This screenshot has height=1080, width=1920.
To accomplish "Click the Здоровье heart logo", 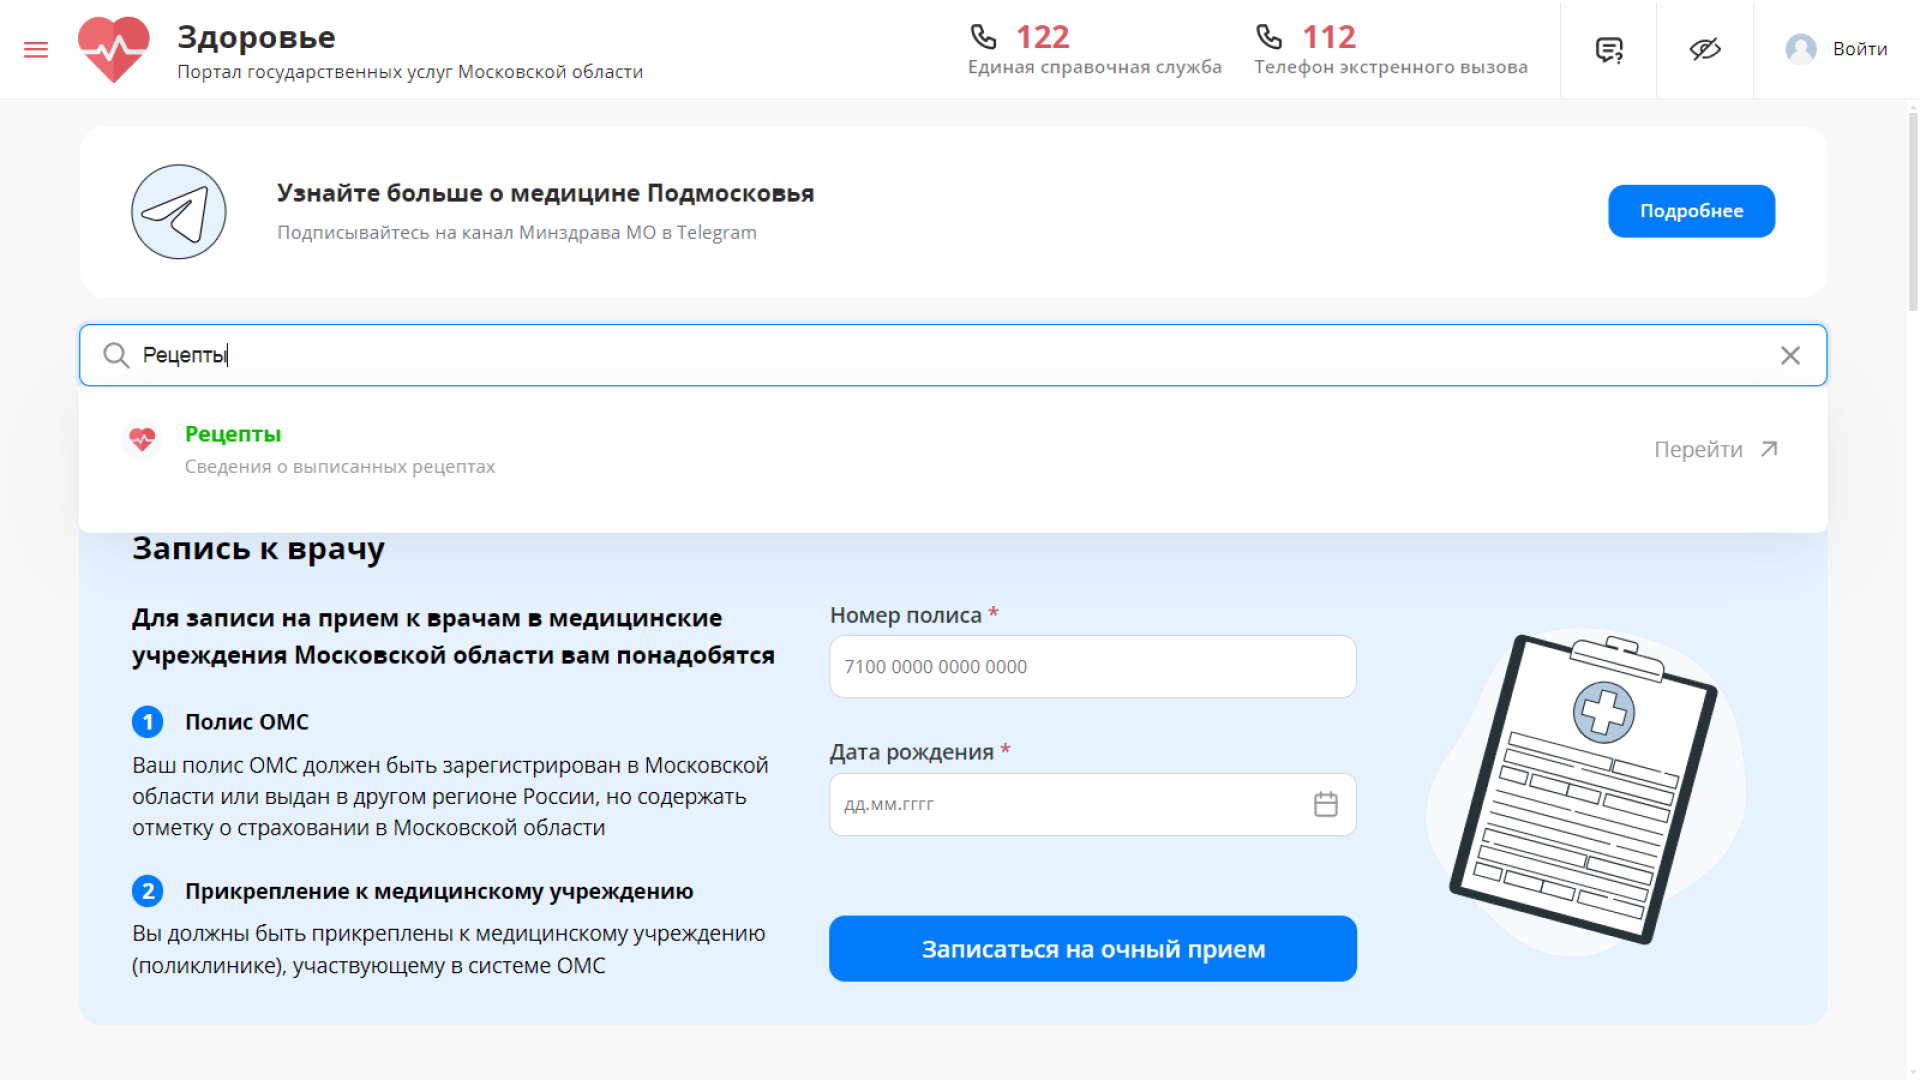I will pyautogui.click(x=114, y=48).
